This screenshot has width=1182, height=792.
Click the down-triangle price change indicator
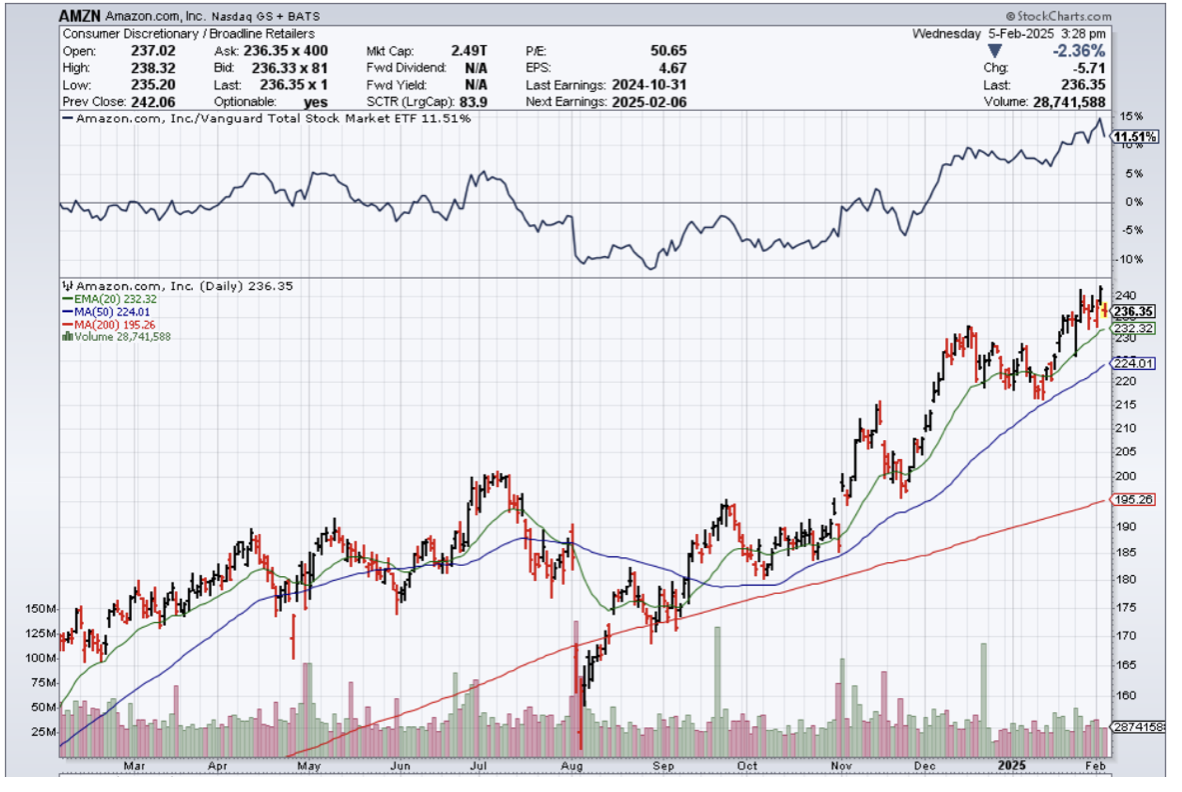point(995,51)
